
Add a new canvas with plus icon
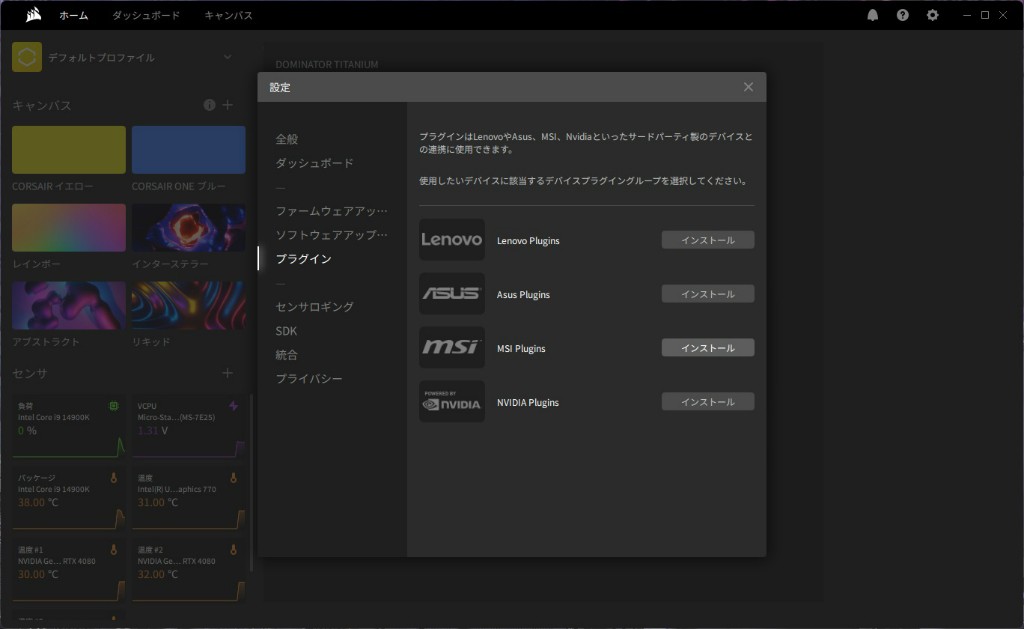pos(227,105)
